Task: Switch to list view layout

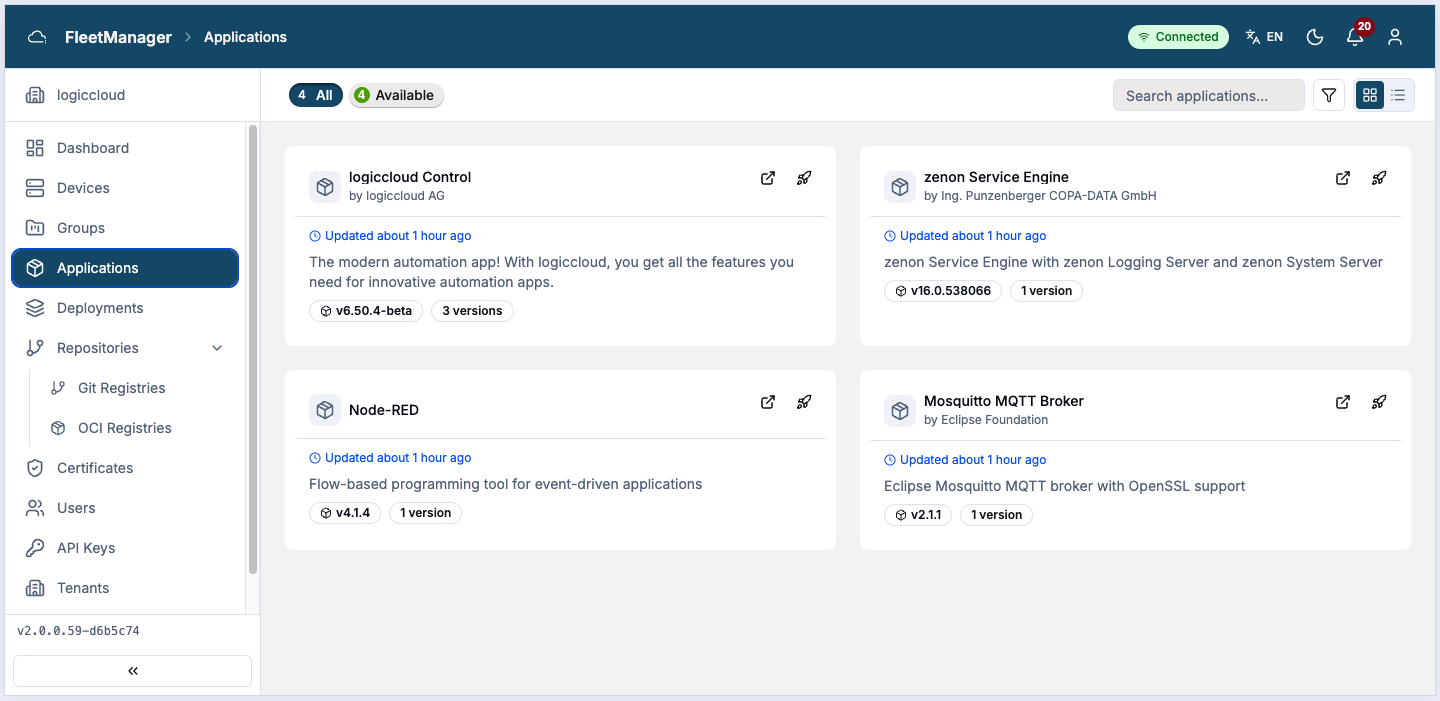Action: point(1399,95)
